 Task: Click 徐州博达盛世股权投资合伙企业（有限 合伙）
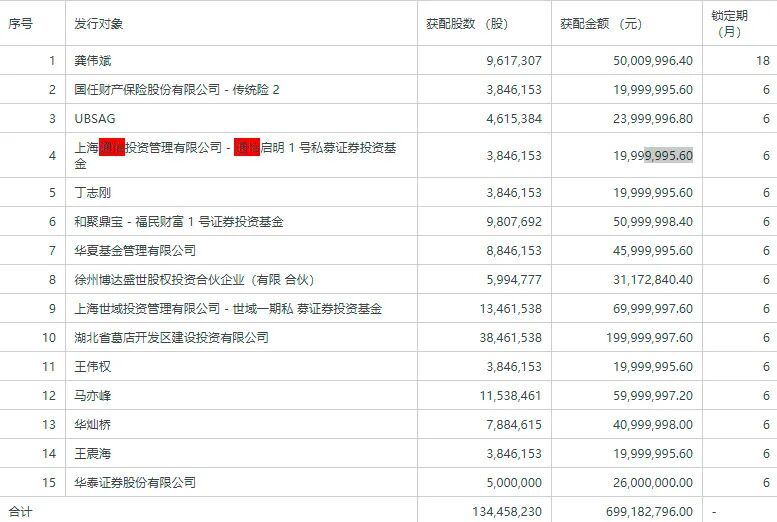click(194, 280)
